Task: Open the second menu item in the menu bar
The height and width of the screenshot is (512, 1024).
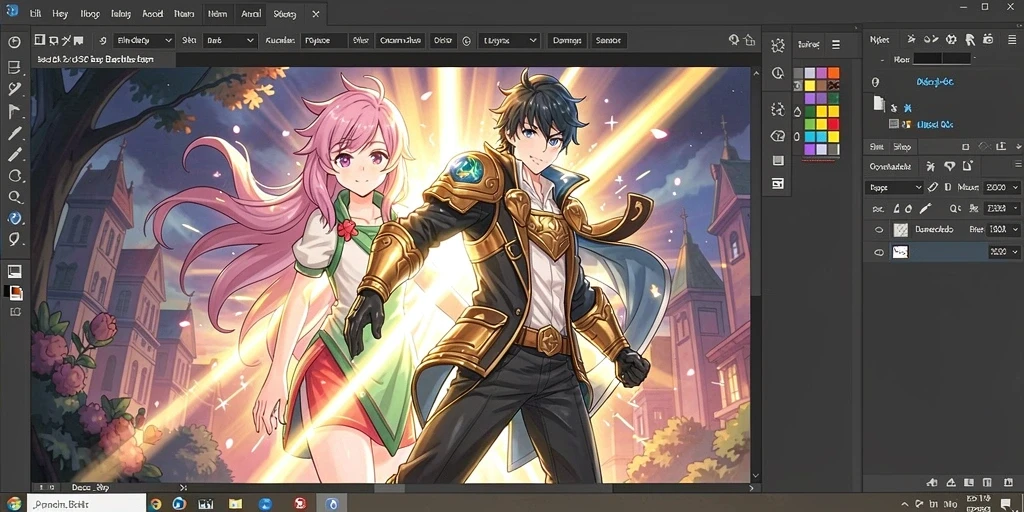Action: pos(60,13)
